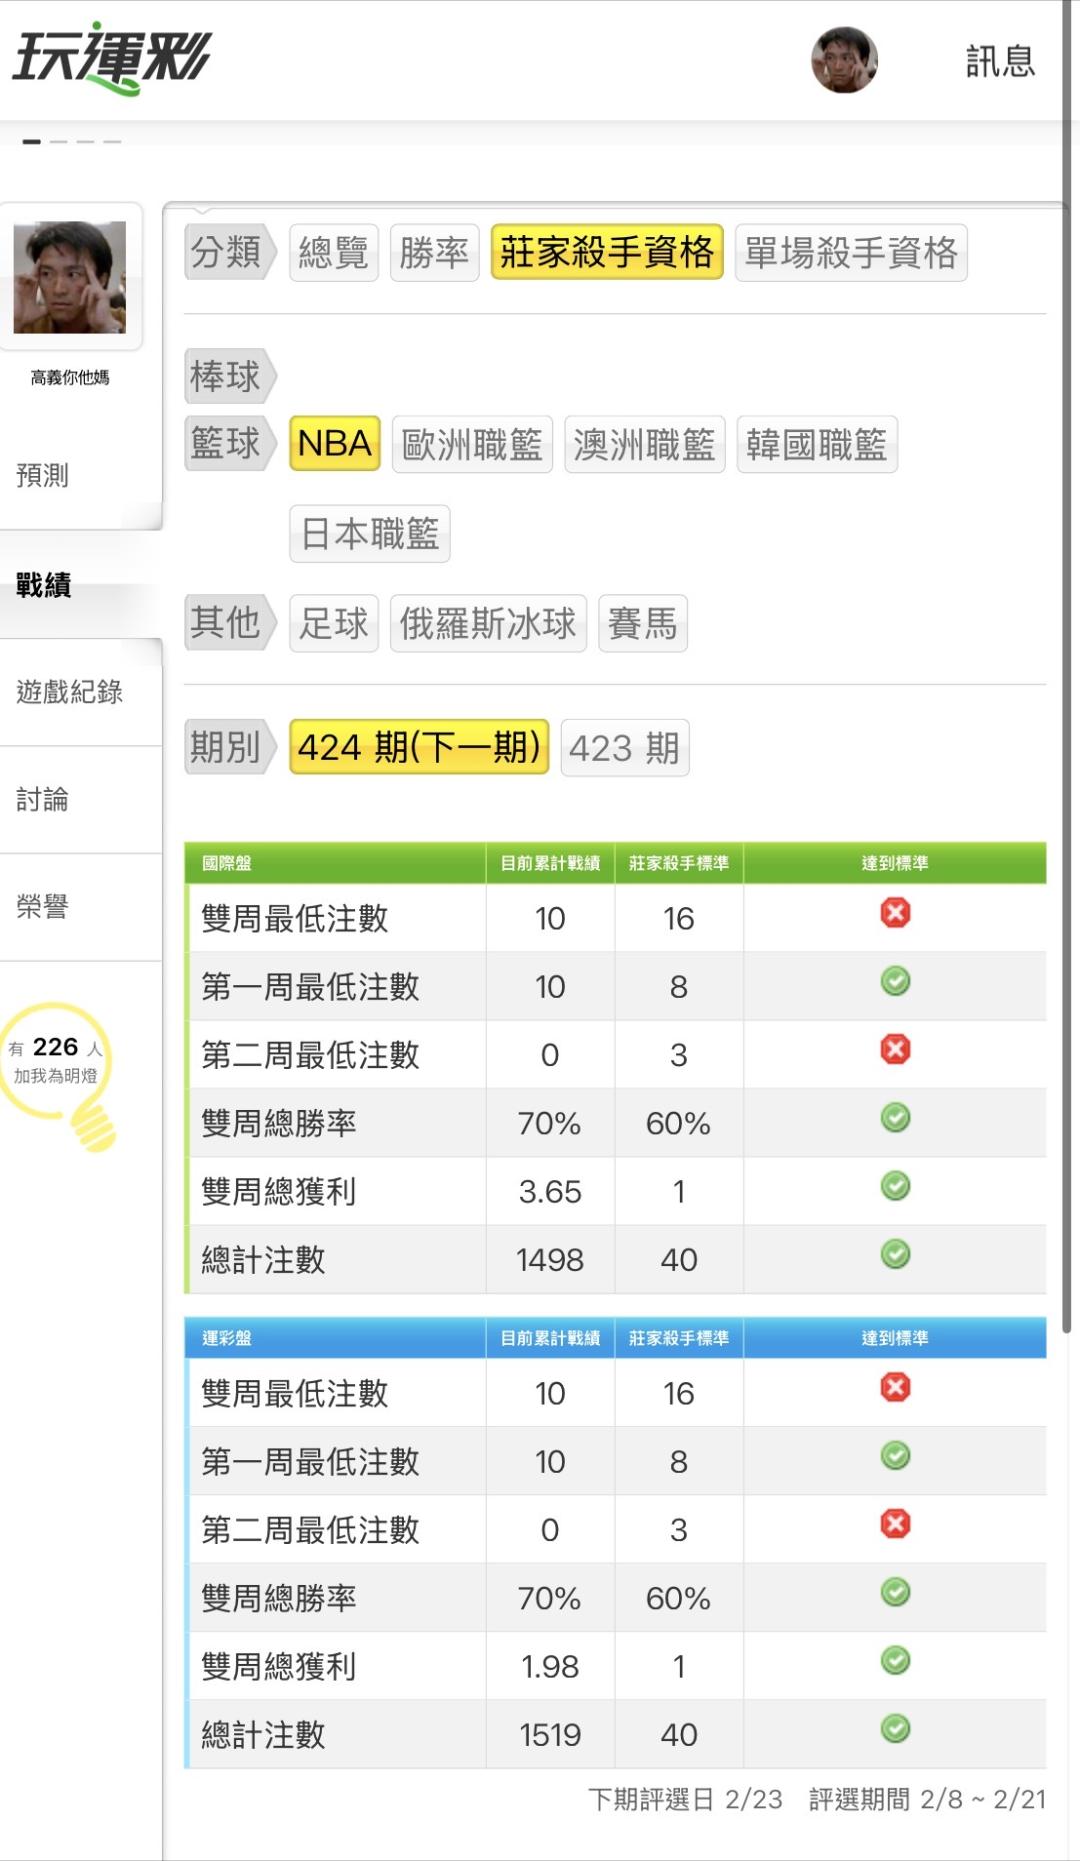Click the 棒球 category label
The image size is (1080, 1861).
[x=229, y=377]
